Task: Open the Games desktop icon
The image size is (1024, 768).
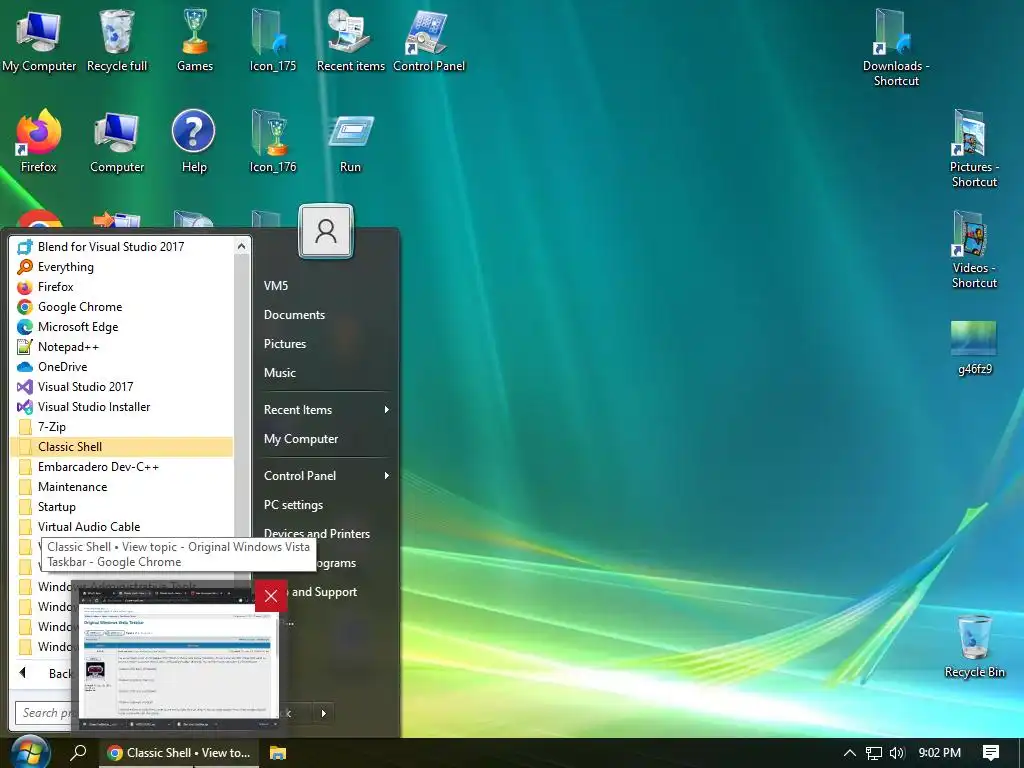Action: [195, 40]
